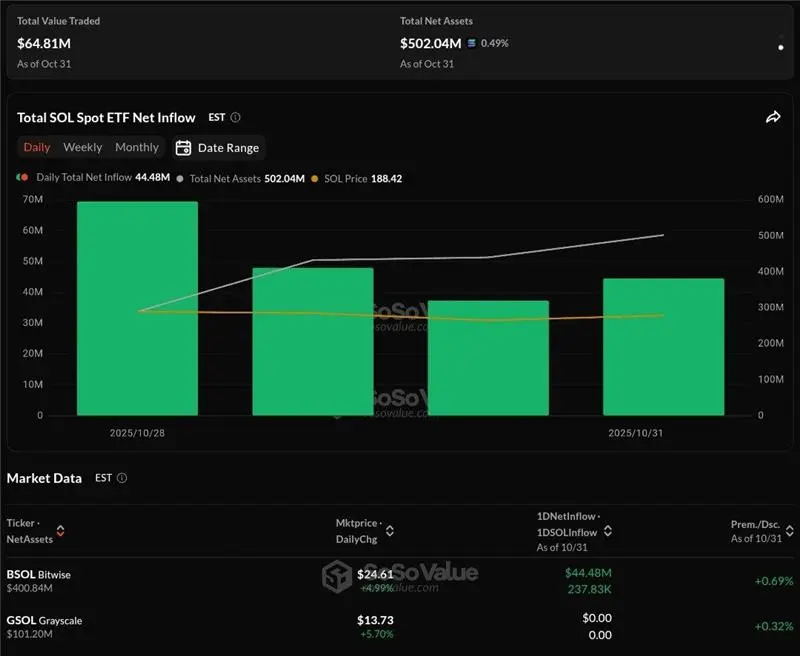This screenshot has height=656, width=800.
Task: Click the 2025/10/31 green inflow bar
Action: tap(663, 346)
